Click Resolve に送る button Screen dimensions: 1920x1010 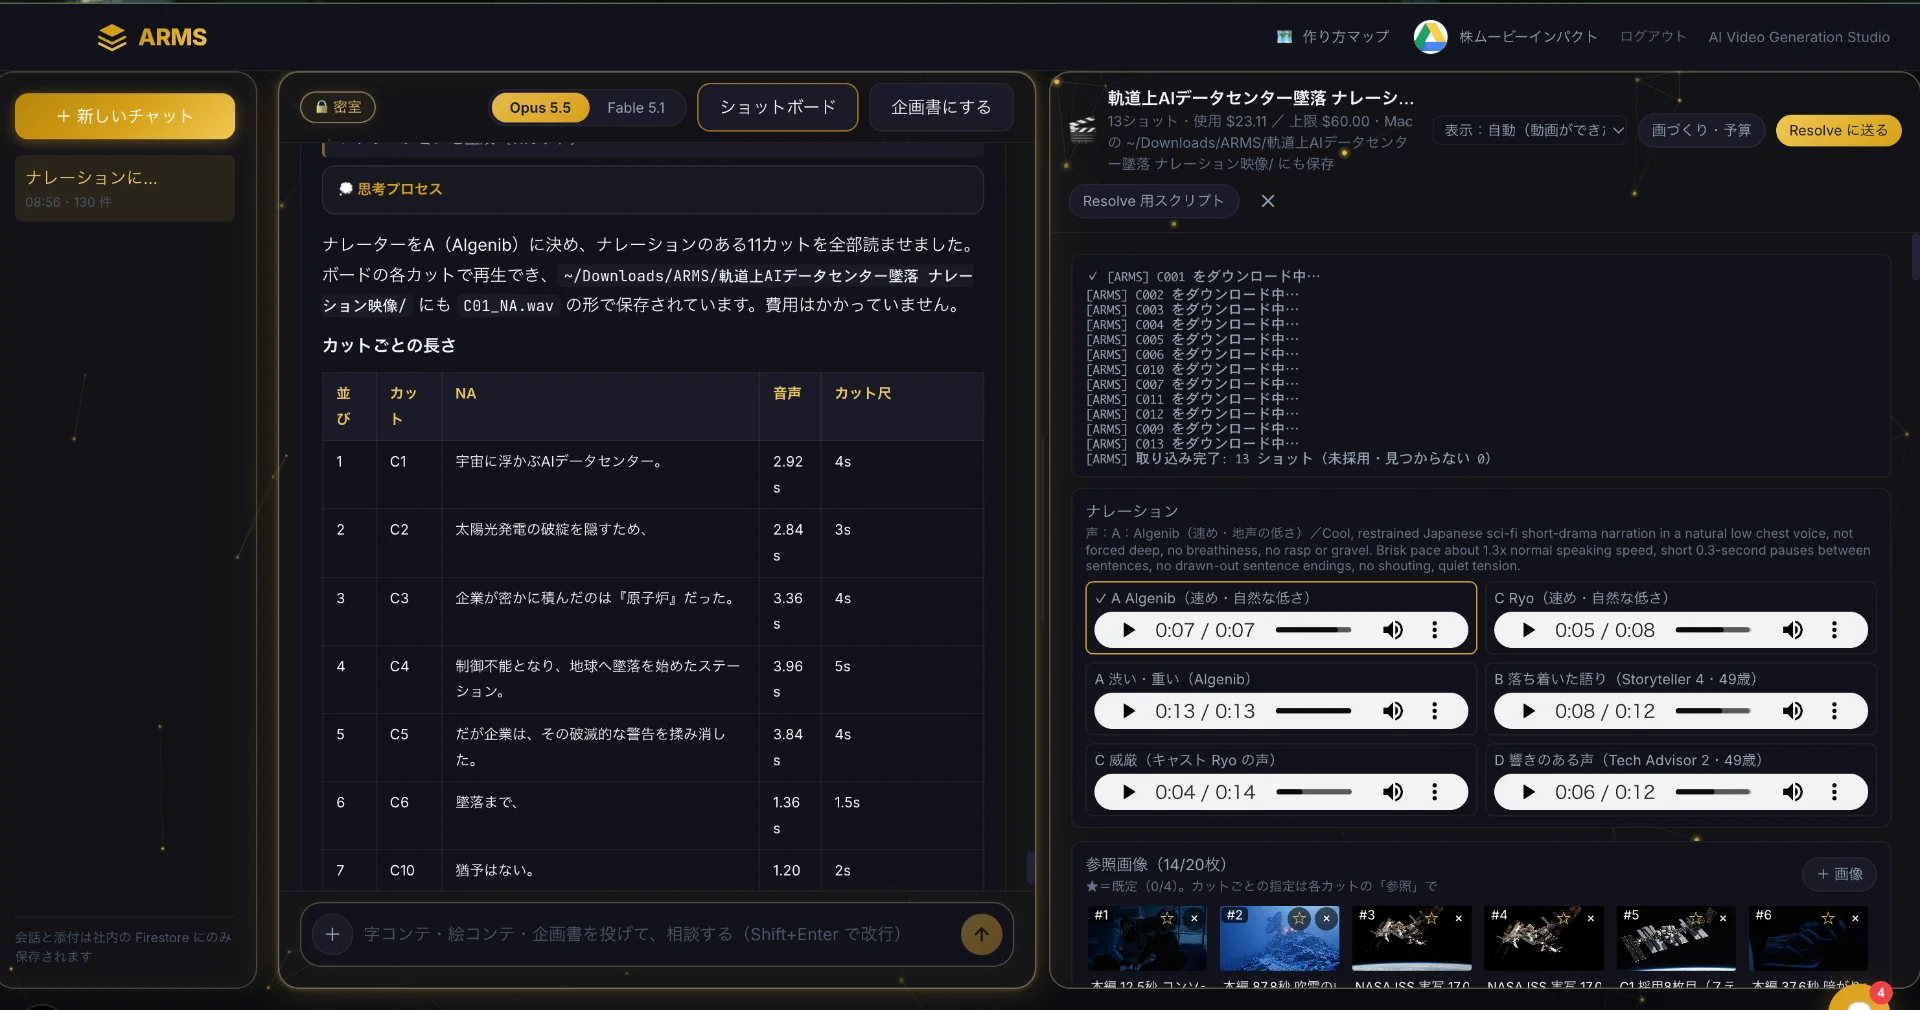(1838, 130)
